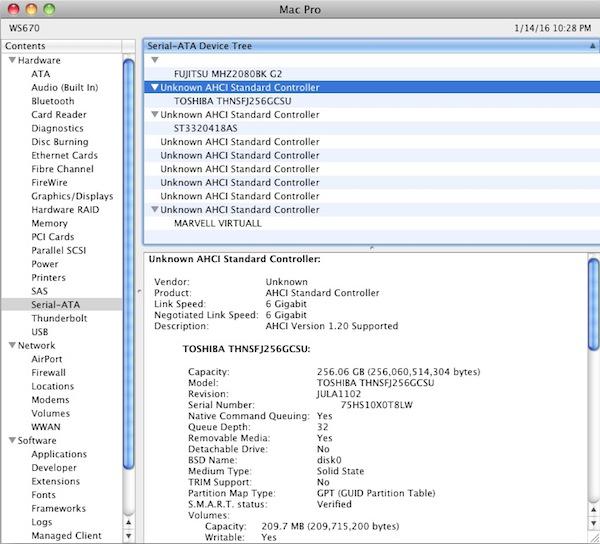Click the sidebar vertical scrollbar thumb
600x544 pixels.
pyautogui.click(x=129, y=264)
